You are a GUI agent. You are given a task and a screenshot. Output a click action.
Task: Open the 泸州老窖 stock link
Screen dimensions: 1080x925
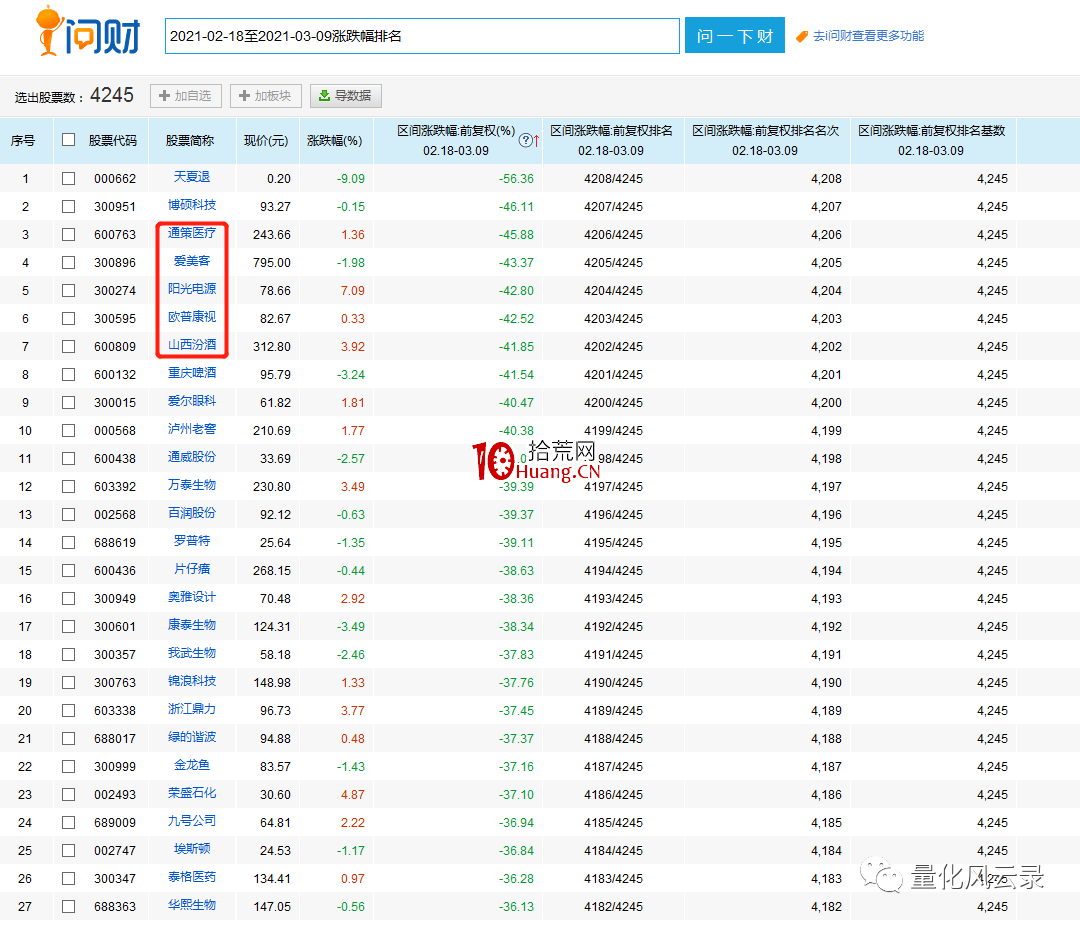[x=192, y=429]
